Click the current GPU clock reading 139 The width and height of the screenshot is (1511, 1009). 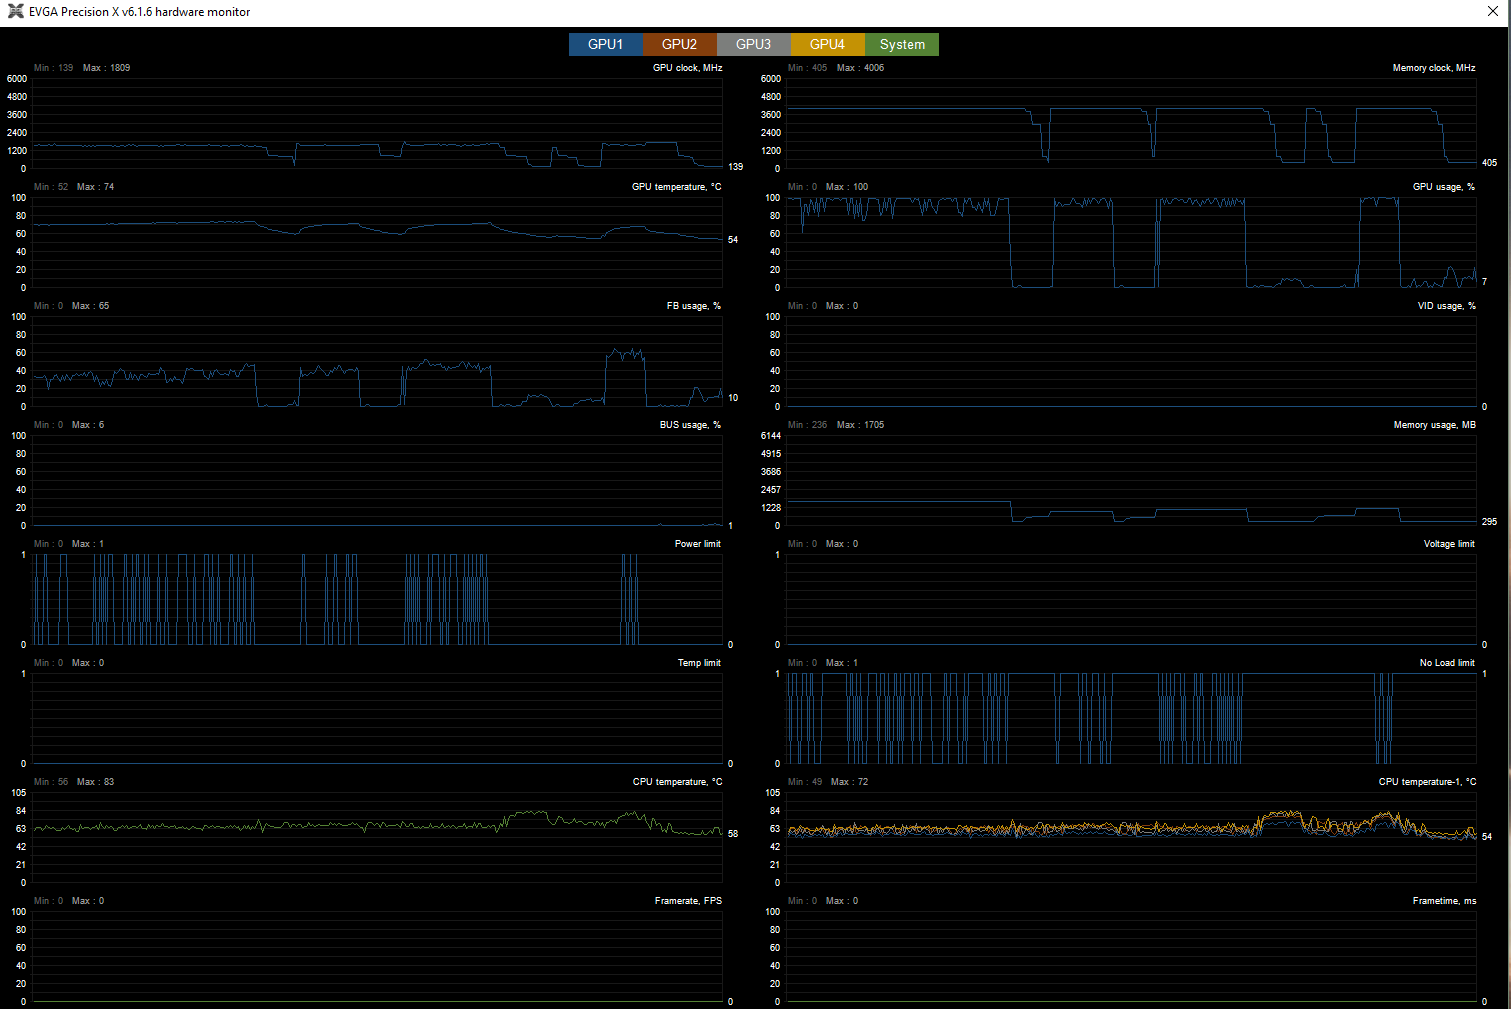(x=736, y=167)
